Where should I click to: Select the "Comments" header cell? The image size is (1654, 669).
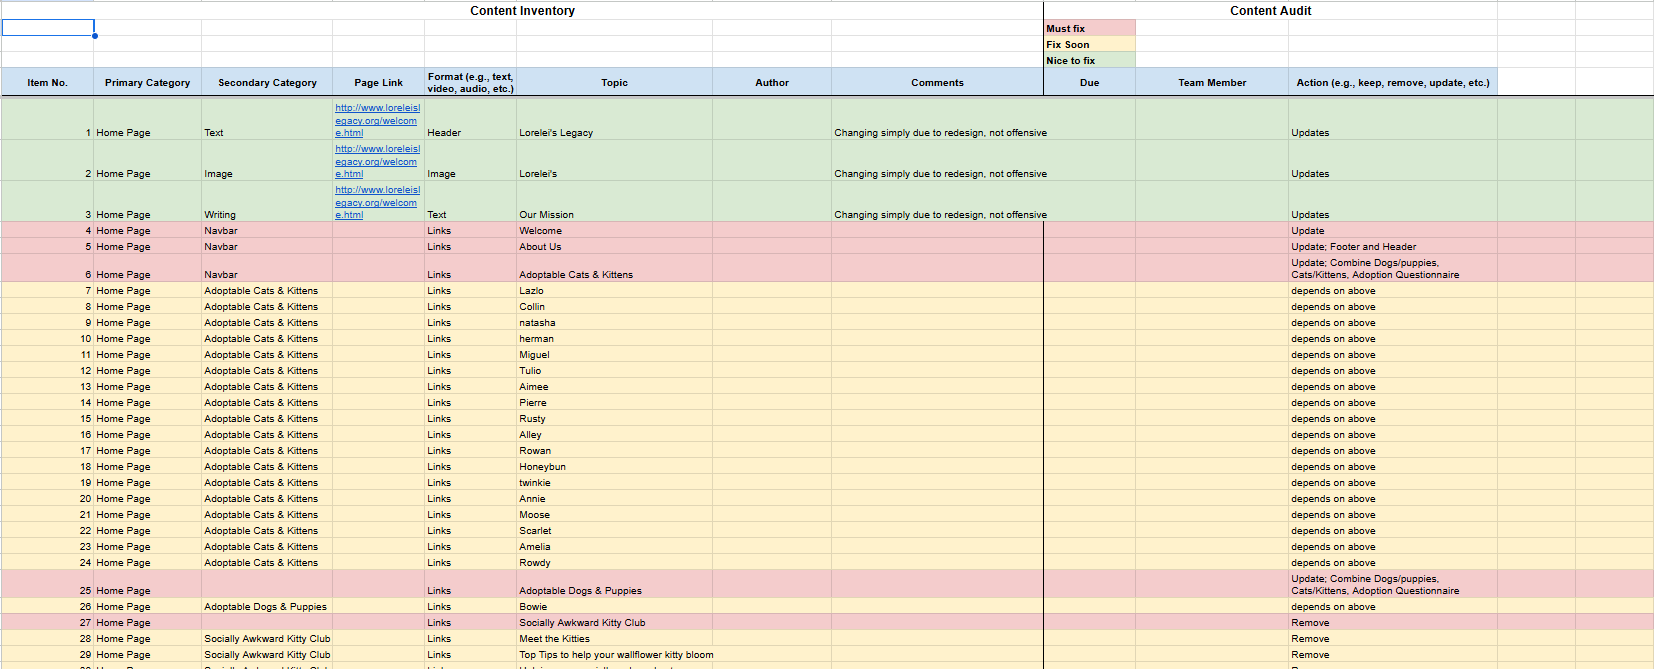click(937, 82)
